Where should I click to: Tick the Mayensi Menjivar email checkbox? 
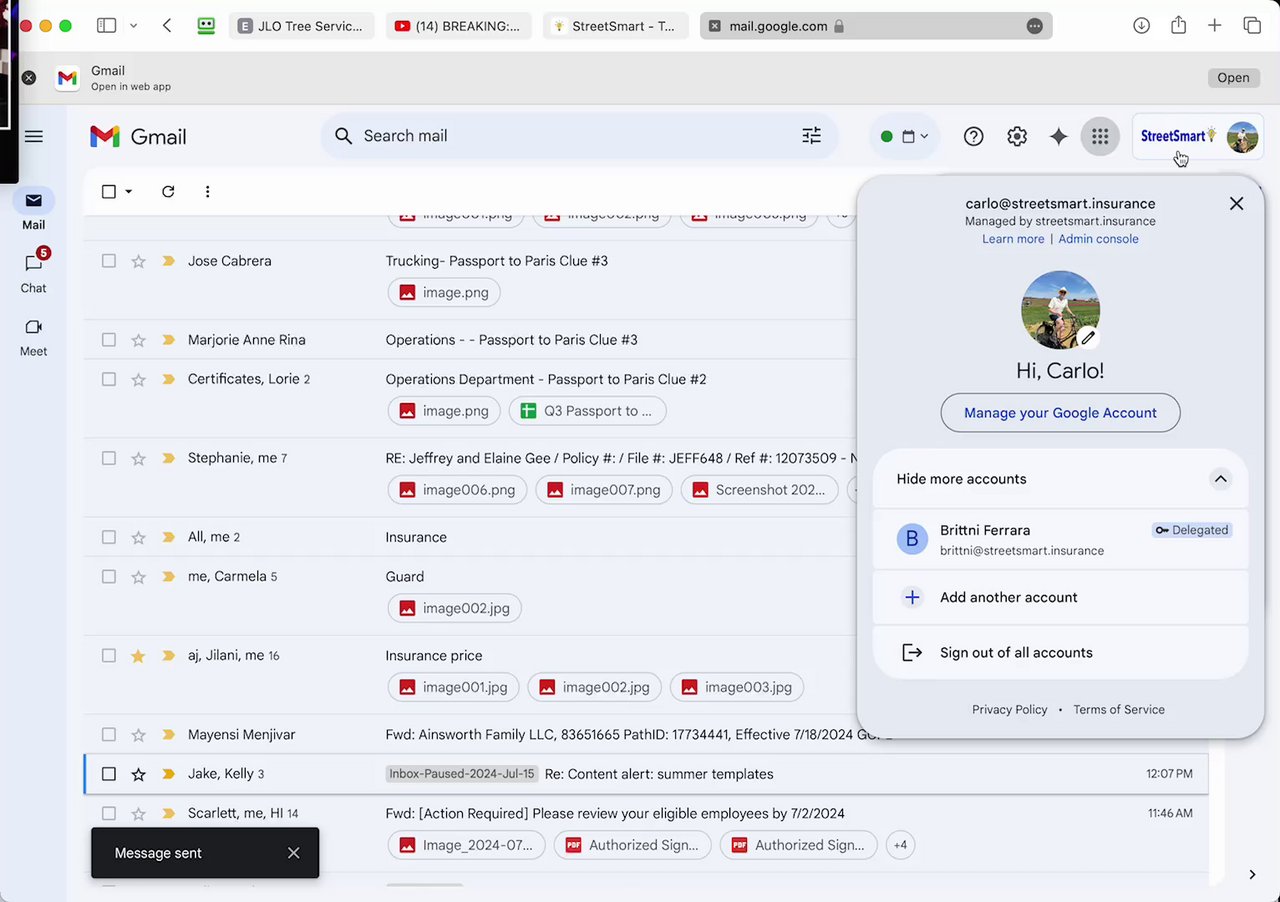[109, 735]
